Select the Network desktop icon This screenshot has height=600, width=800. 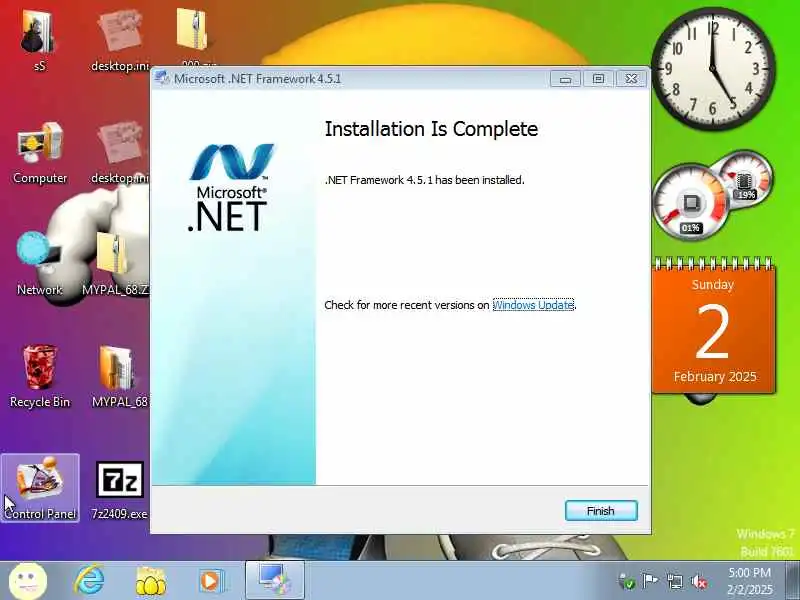point(40,264)
